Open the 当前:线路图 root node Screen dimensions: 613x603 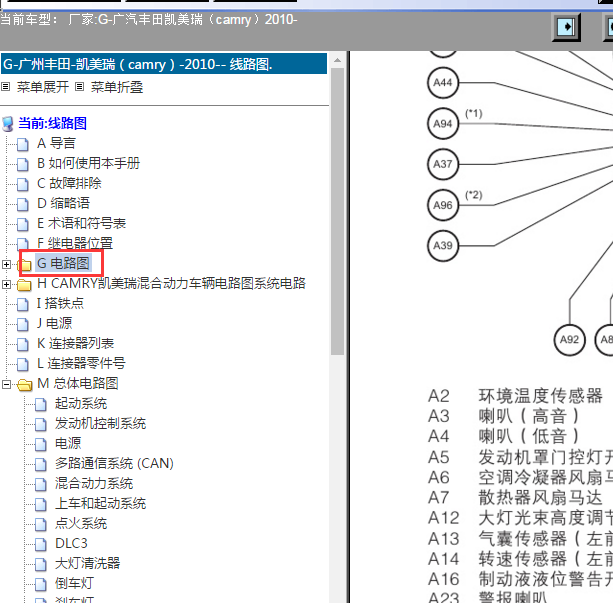point(52,123)
